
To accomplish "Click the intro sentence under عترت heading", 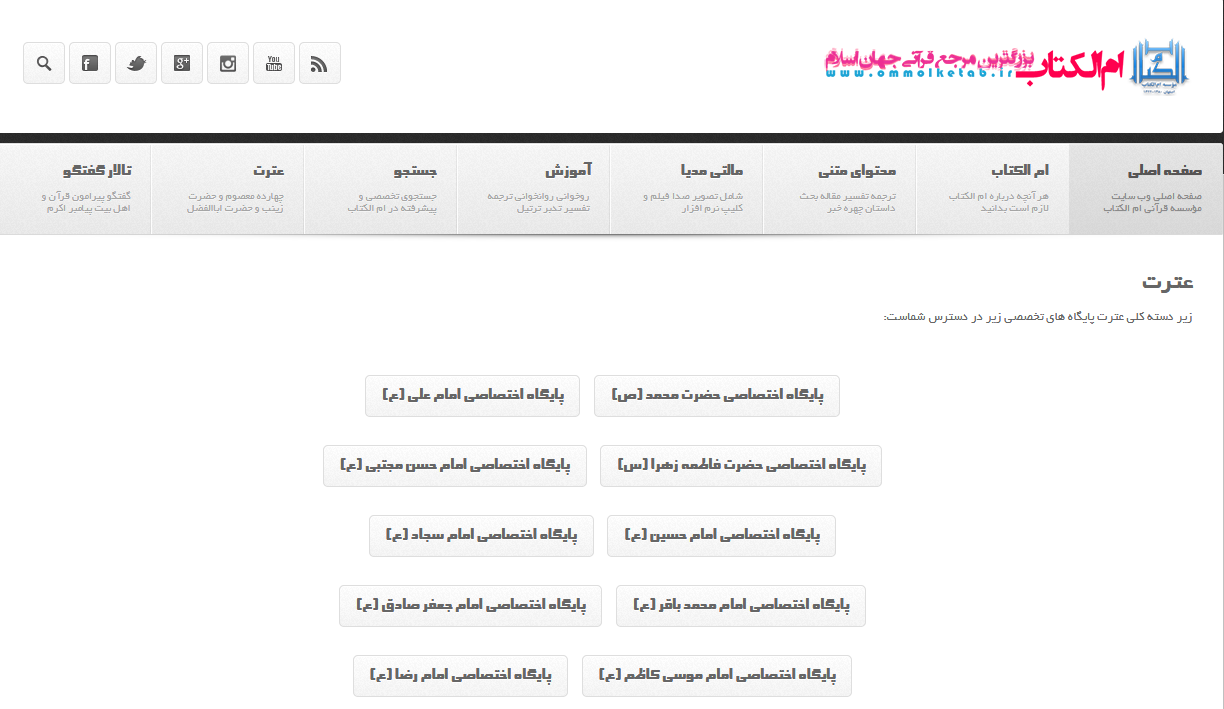I will coord(1038,317).
